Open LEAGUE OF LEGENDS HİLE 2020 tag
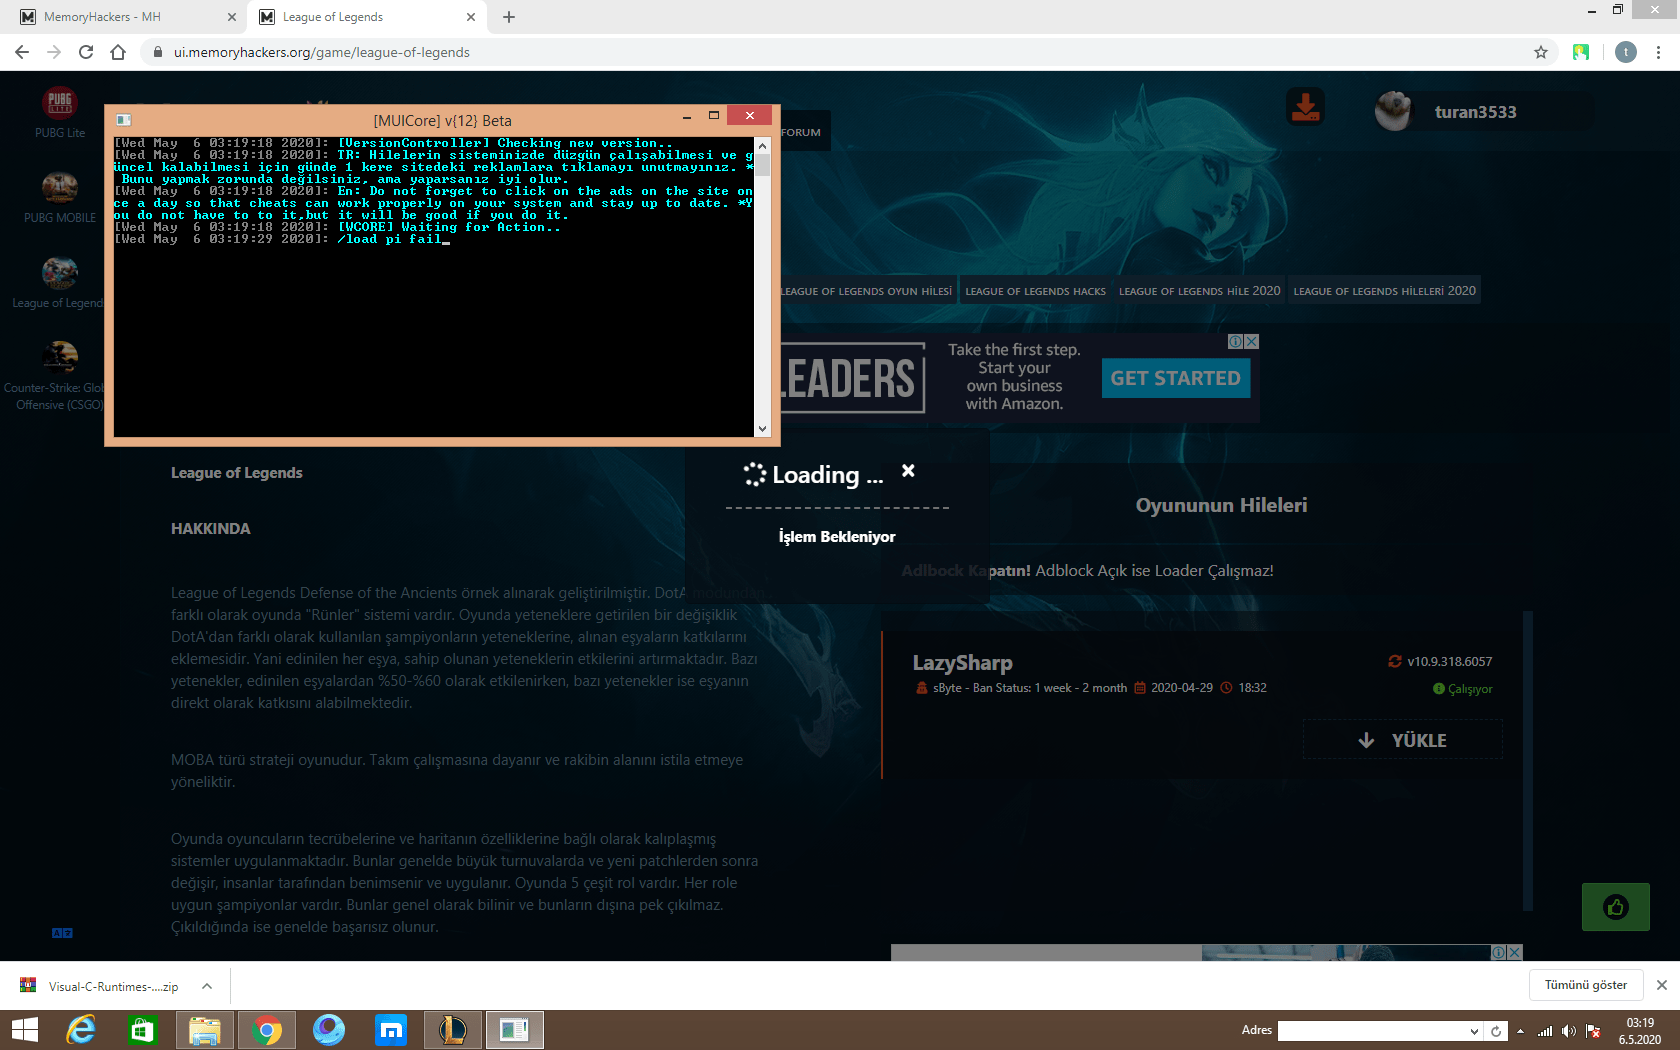Image resolution: width=1680 pixels, height=1050 pixels. click(x=1199, y=291)
